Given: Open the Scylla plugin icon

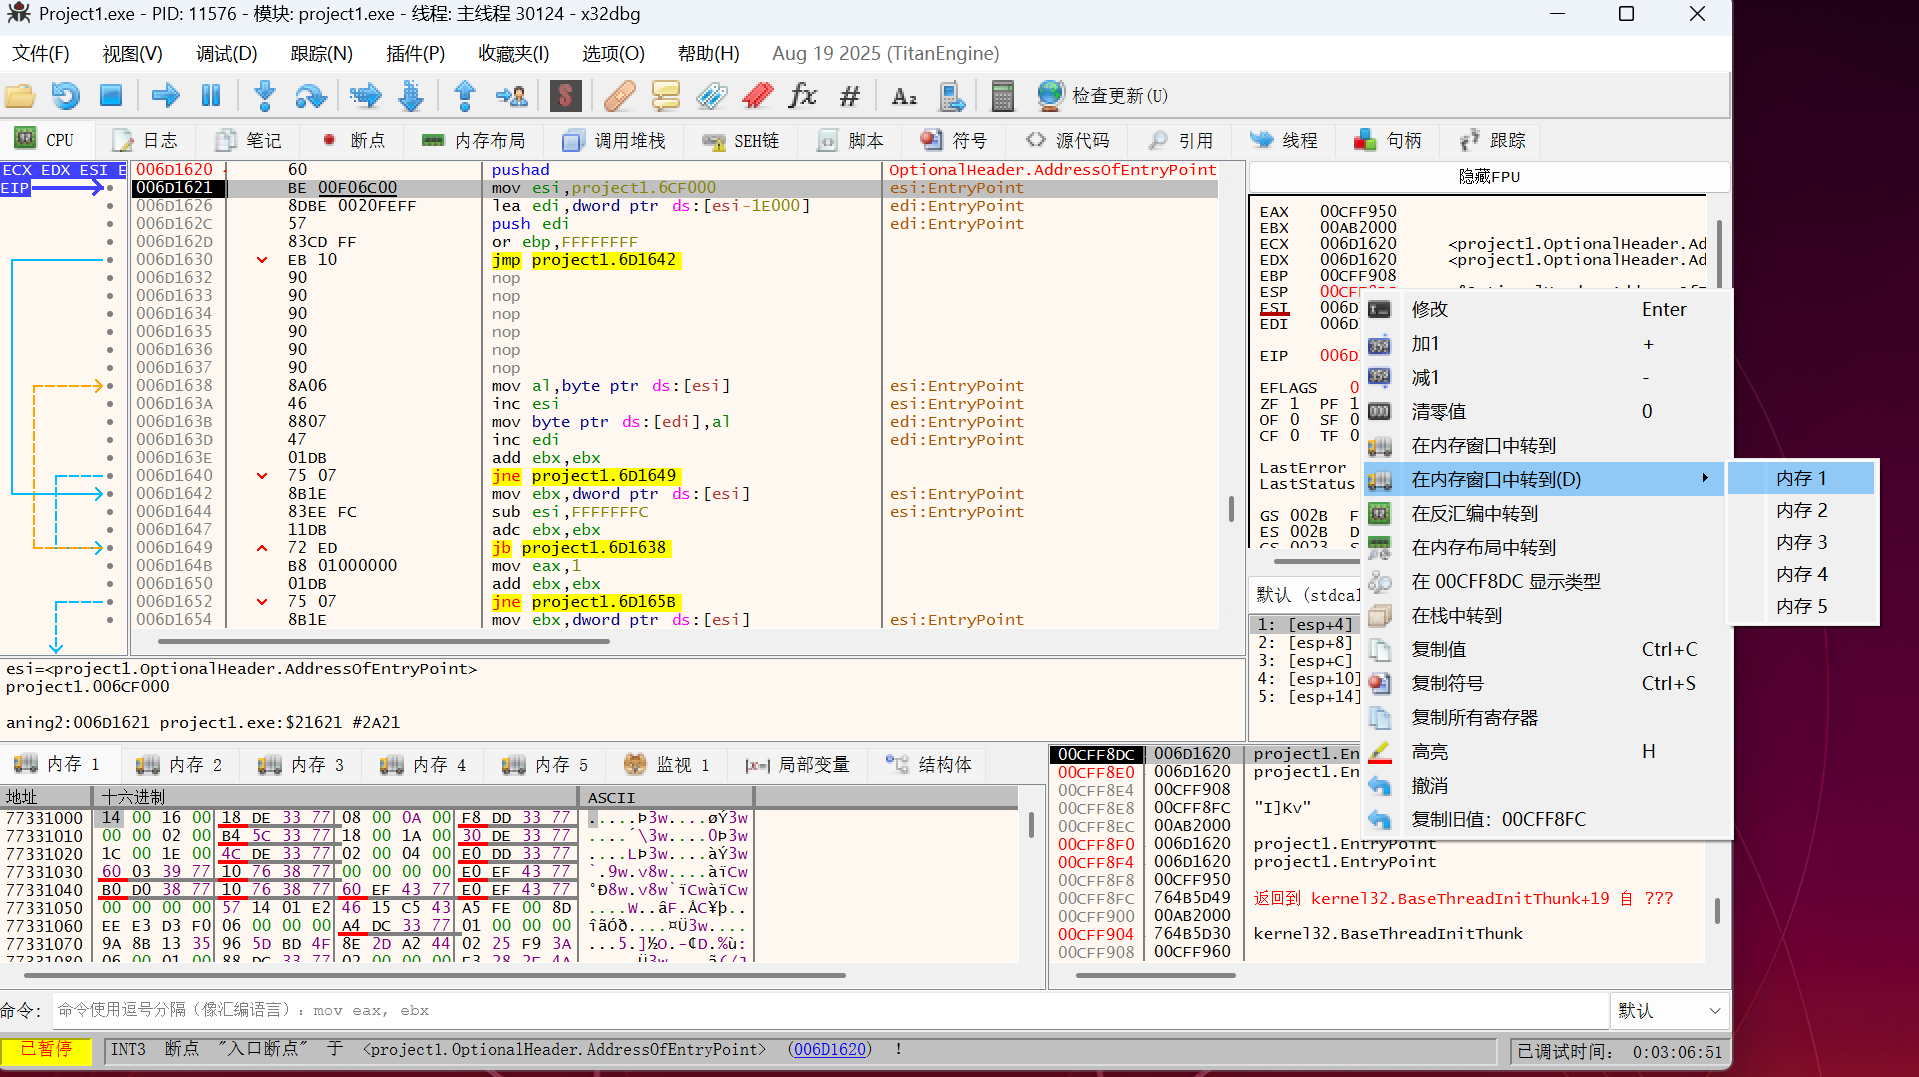Looking at the screenshot, I should tap(565, 96).
